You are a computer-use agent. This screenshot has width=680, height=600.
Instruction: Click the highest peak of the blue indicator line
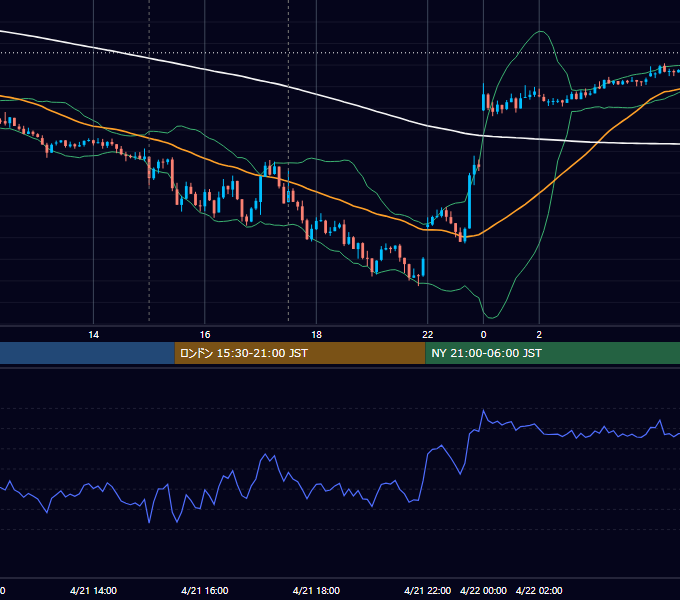[483, 410]
